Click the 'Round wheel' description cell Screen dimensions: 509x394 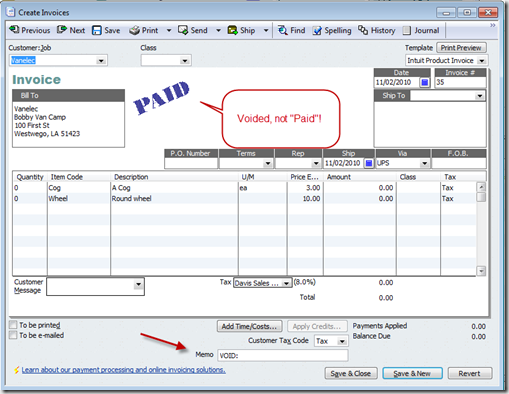pos(174,199)
